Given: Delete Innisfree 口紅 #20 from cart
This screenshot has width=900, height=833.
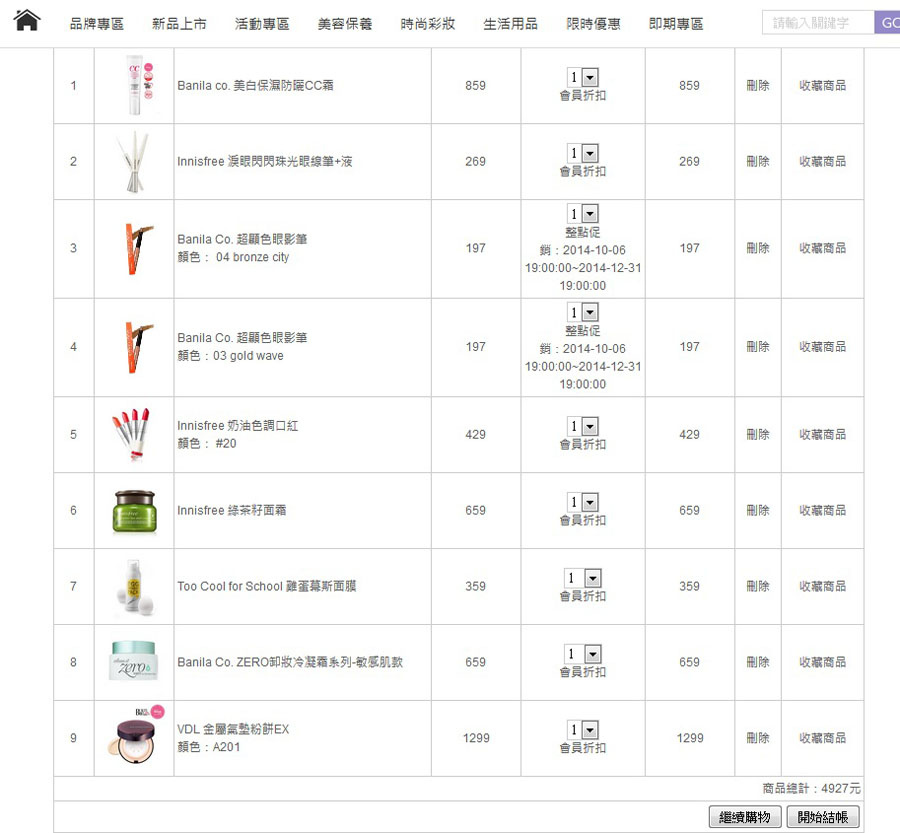Looking at the screenshot, I should [x=758, y=435].
